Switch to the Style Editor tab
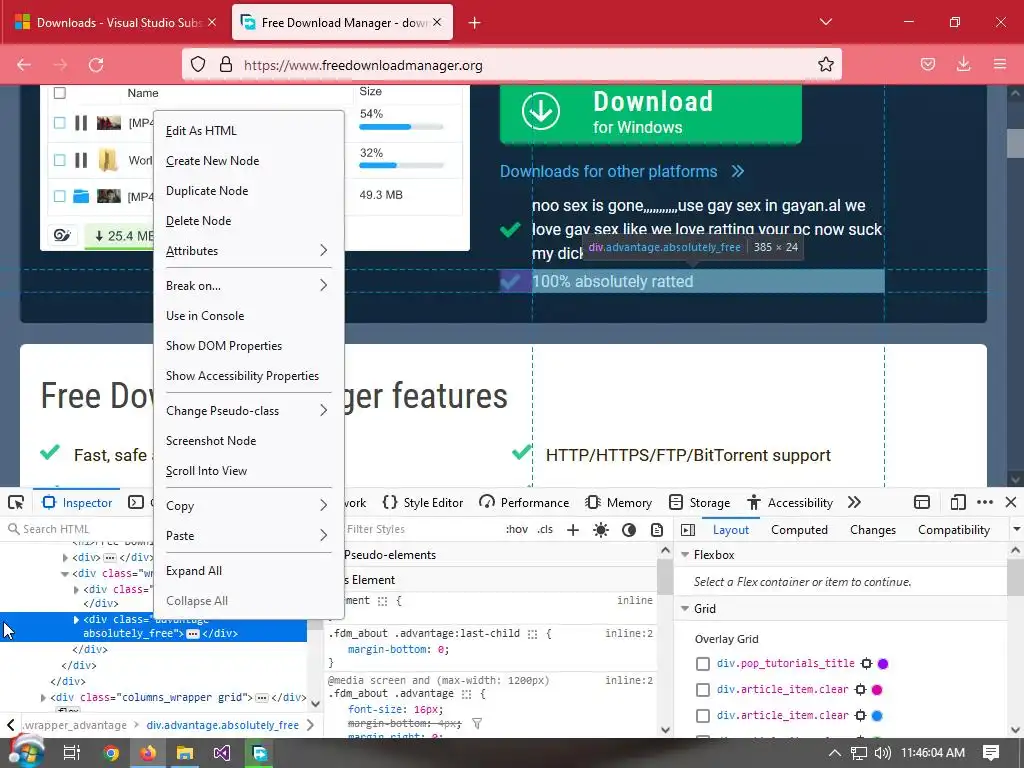The image size is (1024, 768). coord(423,502)
